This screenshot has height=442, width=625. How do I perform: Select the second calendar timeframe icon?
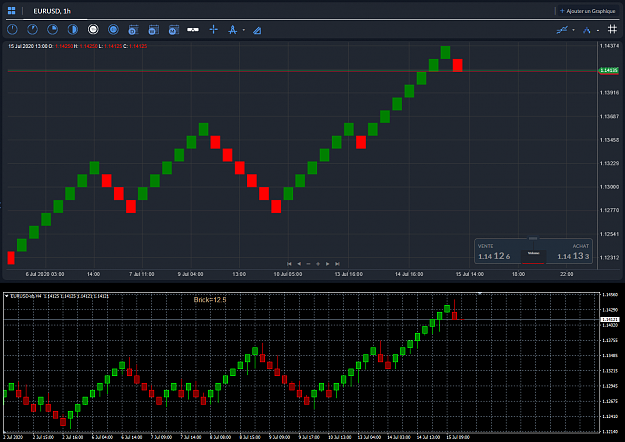tap(153, 30)
